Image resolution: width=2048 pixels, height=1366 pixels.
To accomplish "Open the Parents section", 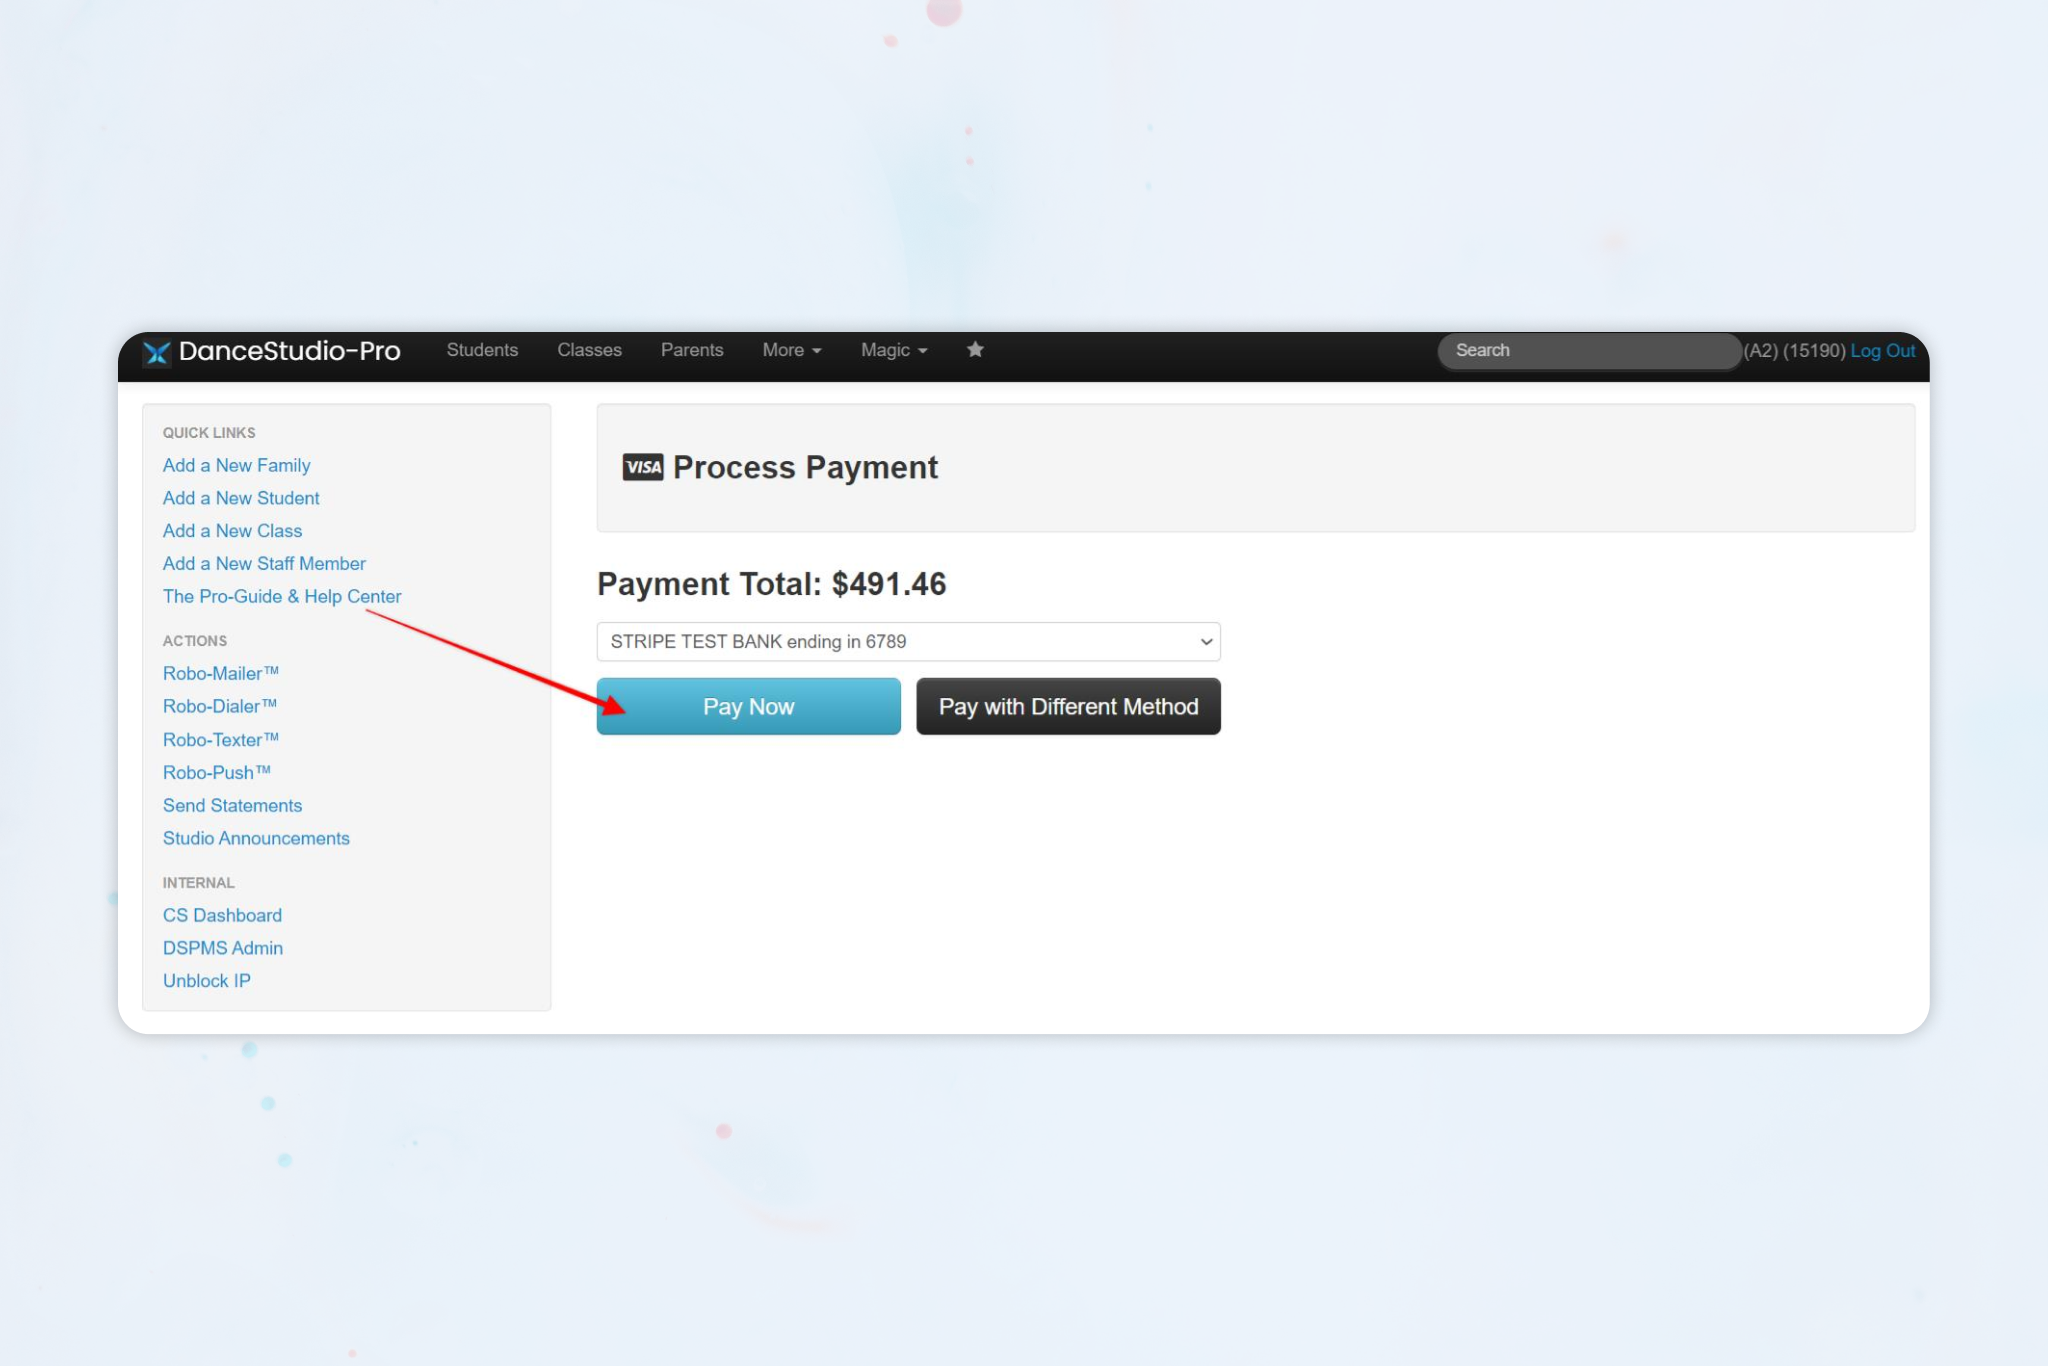I will click(692, 350).
